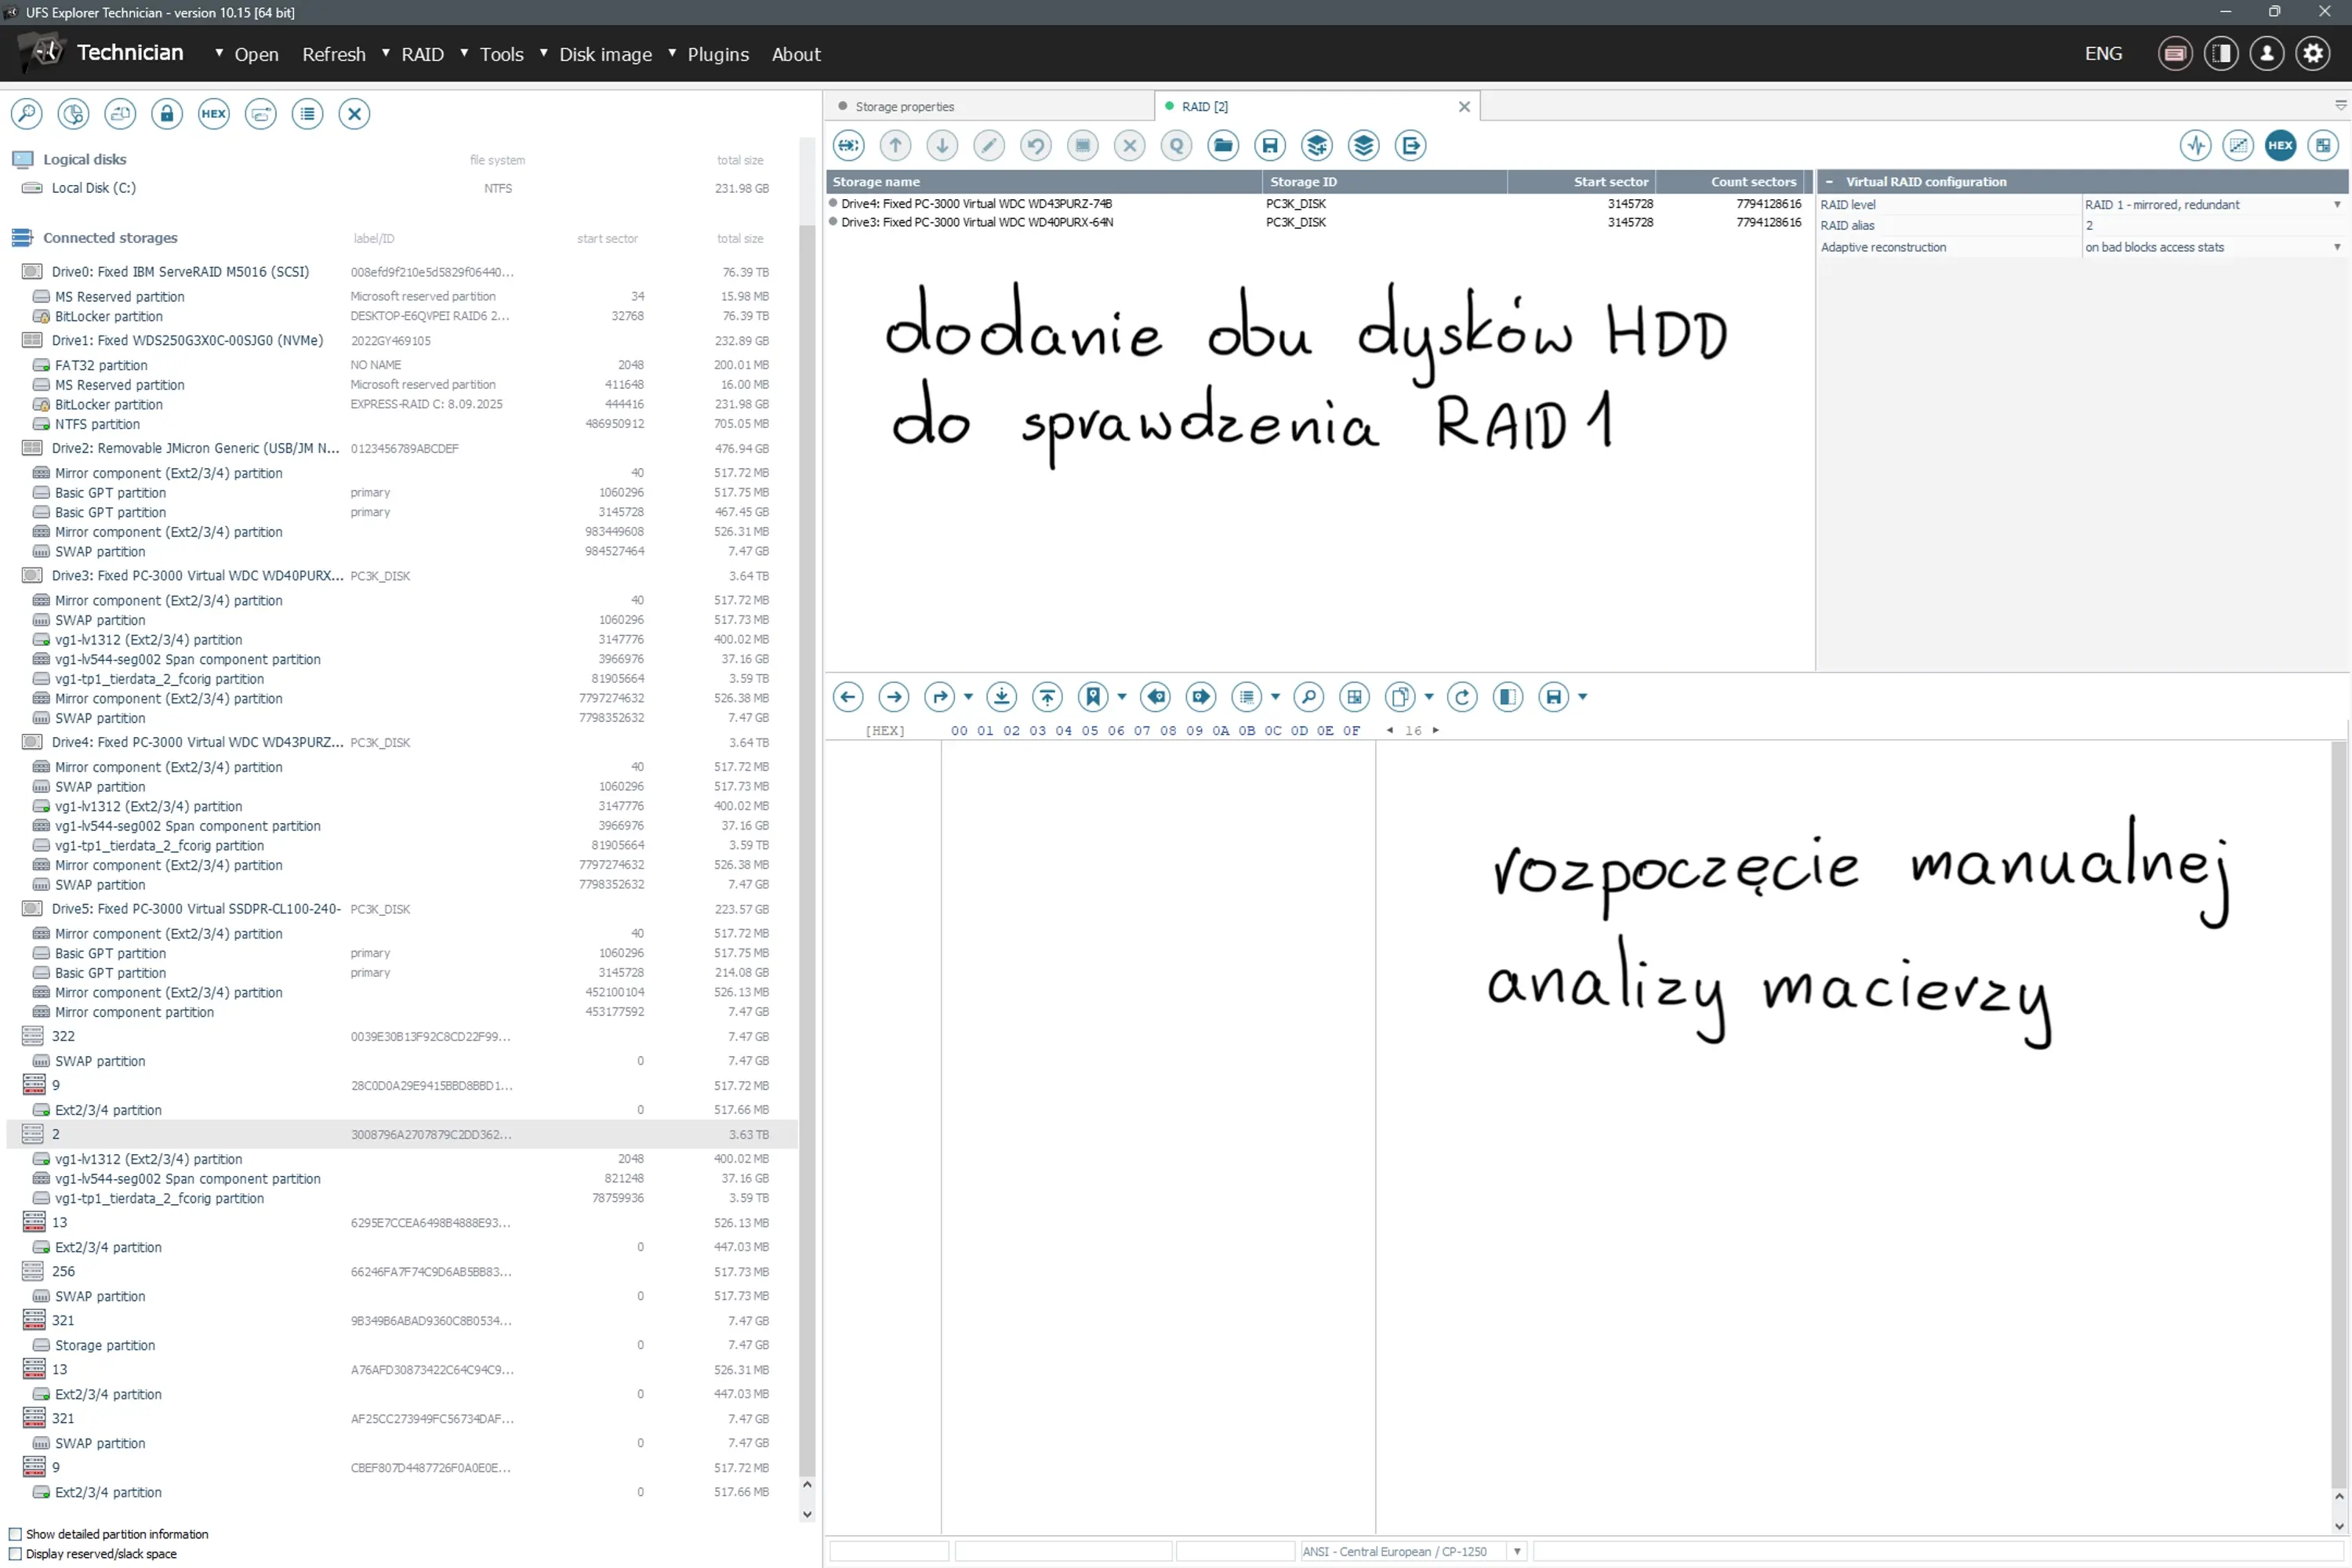Viewport: 2352px width, 1568px height.
Task: Collapse the Virtual RAID configuration section
Action: (1829, 182)
